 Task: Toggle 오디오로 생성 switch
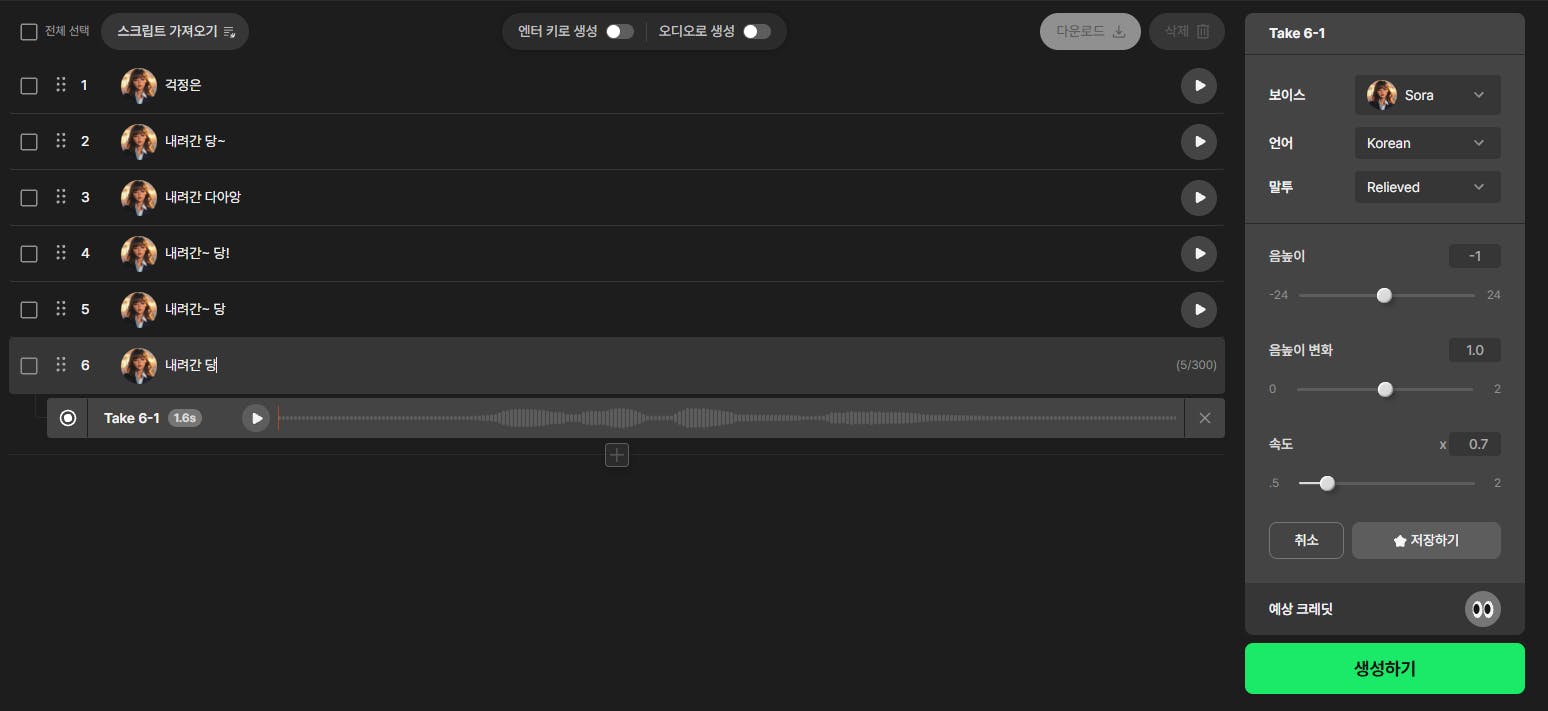click(757, 31)
